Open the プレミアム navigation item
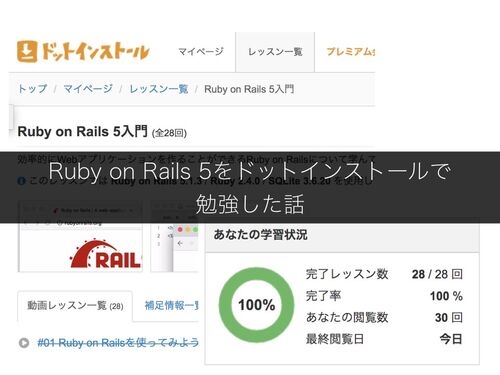Screen dimensions: 500x375 [350, 52]
